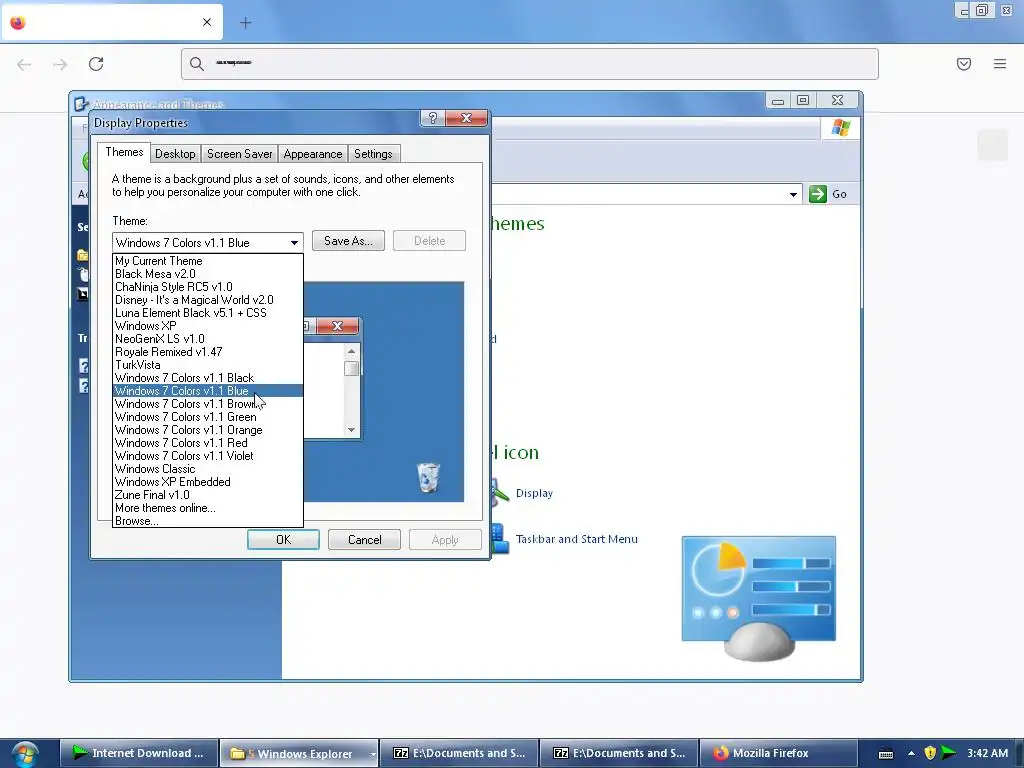Reload the page in Firefox
The width and height of the screenshot is (1024, 768).
(96, 64)
